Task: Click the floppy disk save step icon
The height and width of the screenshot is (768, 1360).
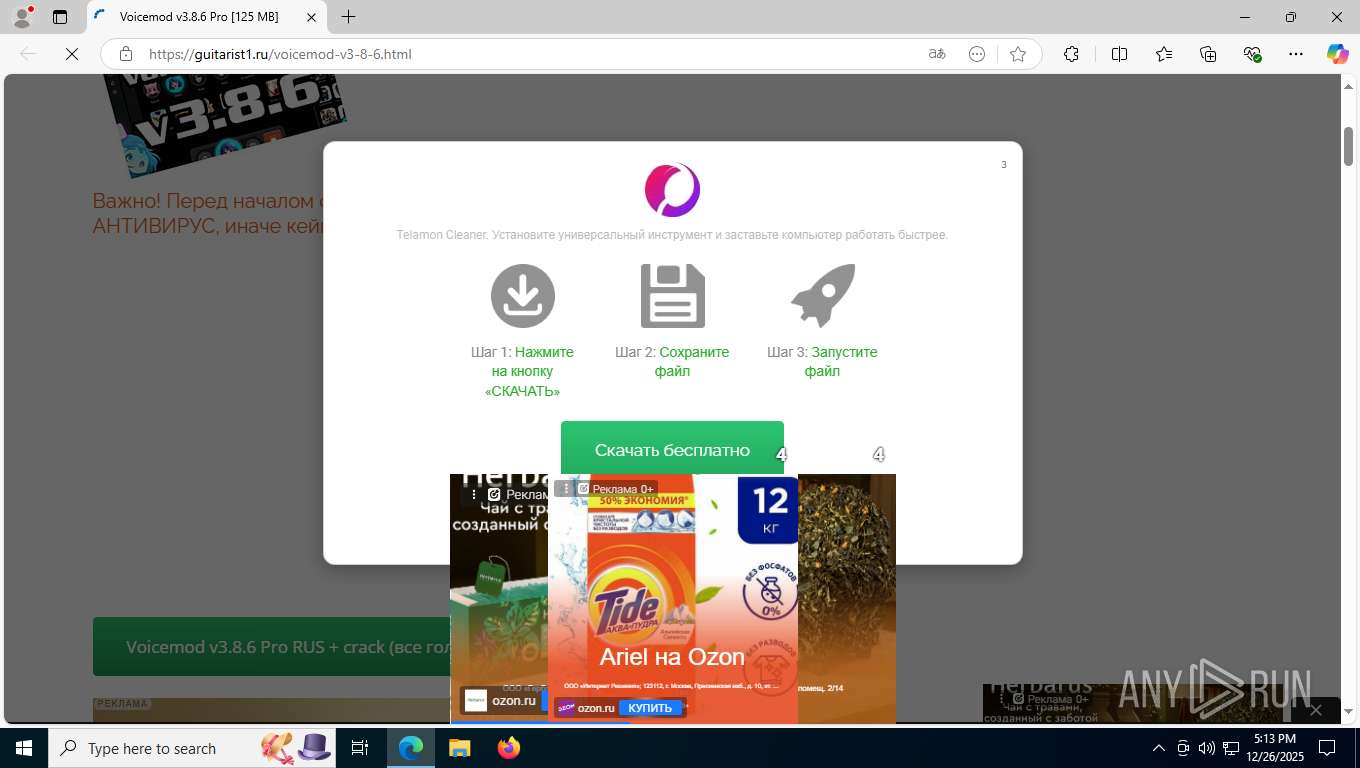Action: click(672, 296)
